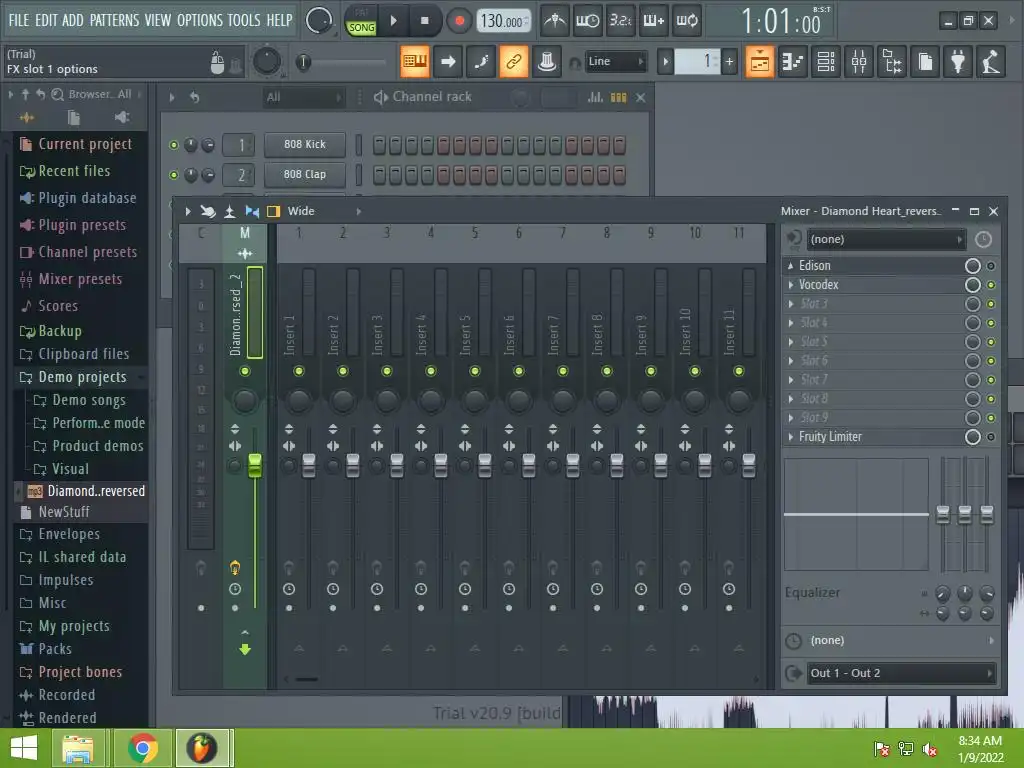The height and width of the screenshot is (768, 1024).
Task: Click the mixer multi-touch arrow icon
Action: click(x=208, y=211)
